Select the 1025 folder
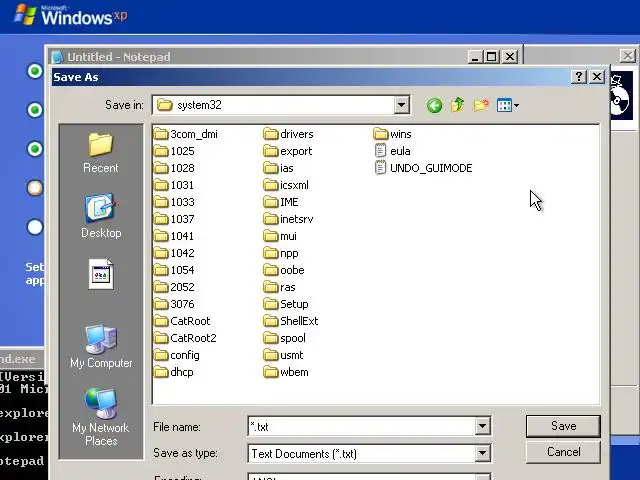This screenshot has width=640, height=480. point(174,151)
